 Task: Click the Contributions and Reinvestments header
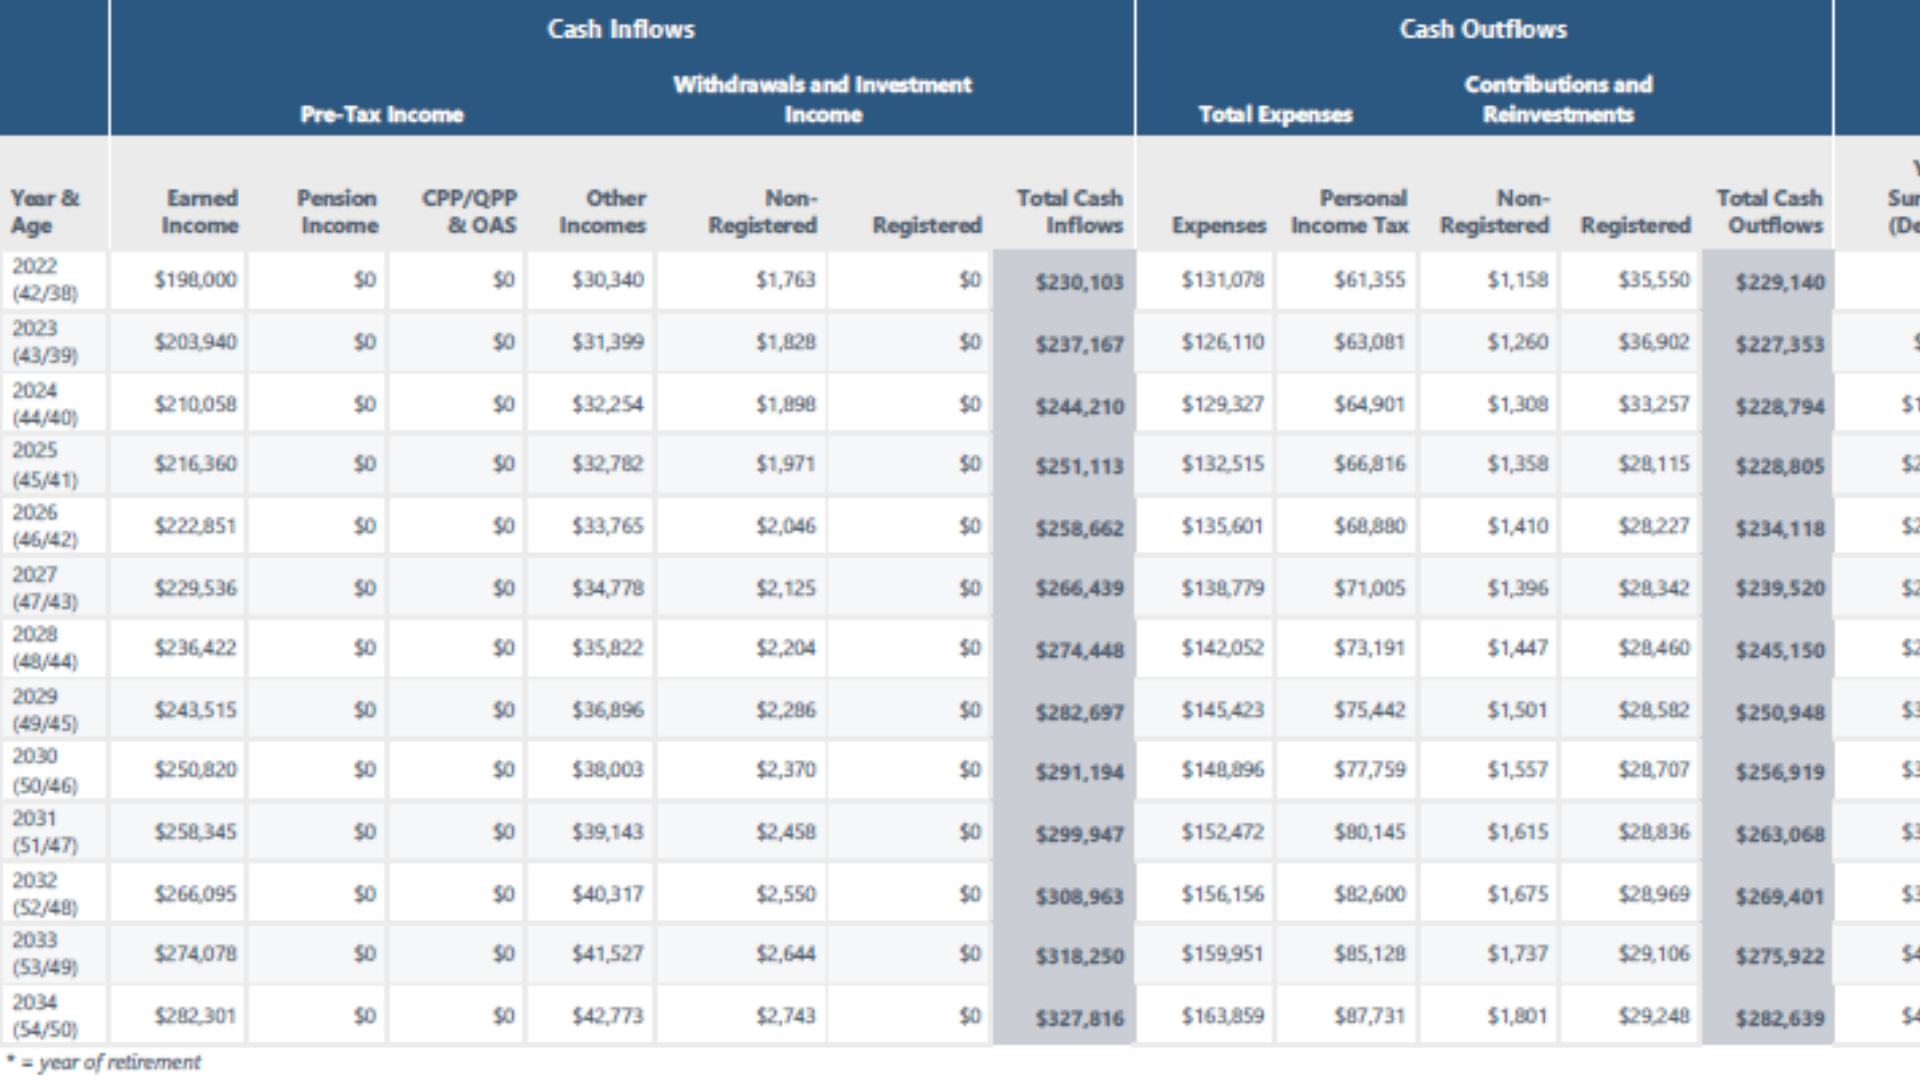[x=1558, y=99]
